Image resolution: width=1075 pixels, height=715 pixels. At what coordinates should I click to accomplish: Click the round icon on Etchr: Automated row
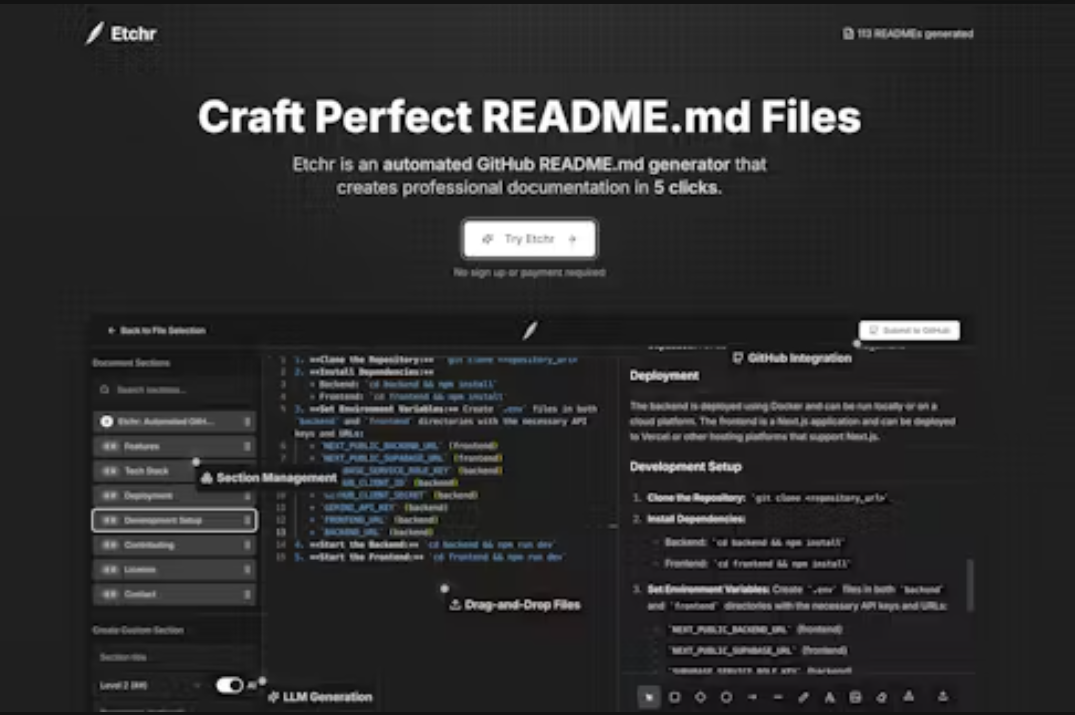(x=106, y=422)
